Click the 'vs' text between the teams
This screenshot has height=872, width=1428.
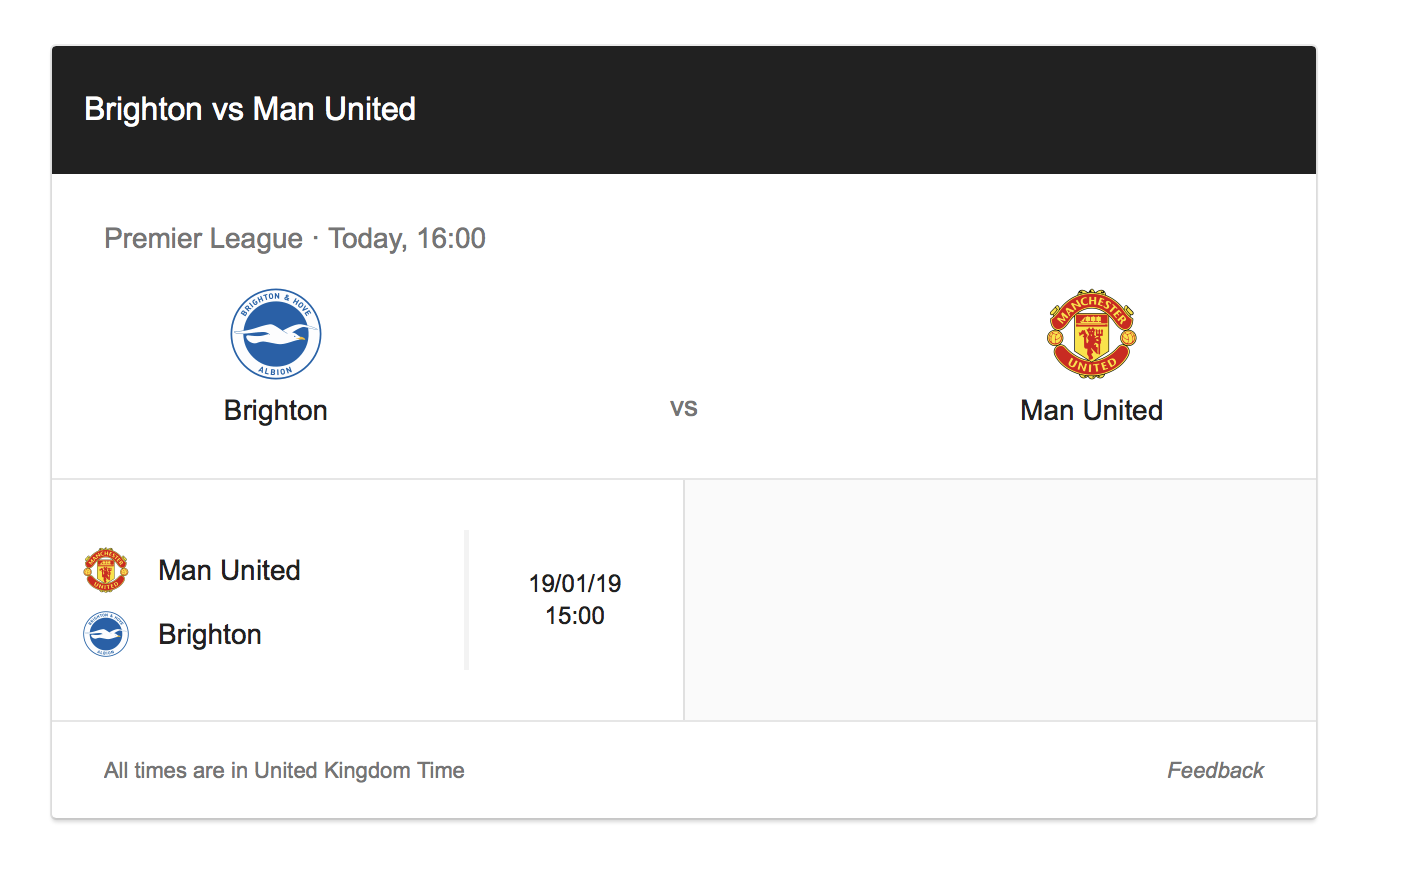(x=684, y=408)
